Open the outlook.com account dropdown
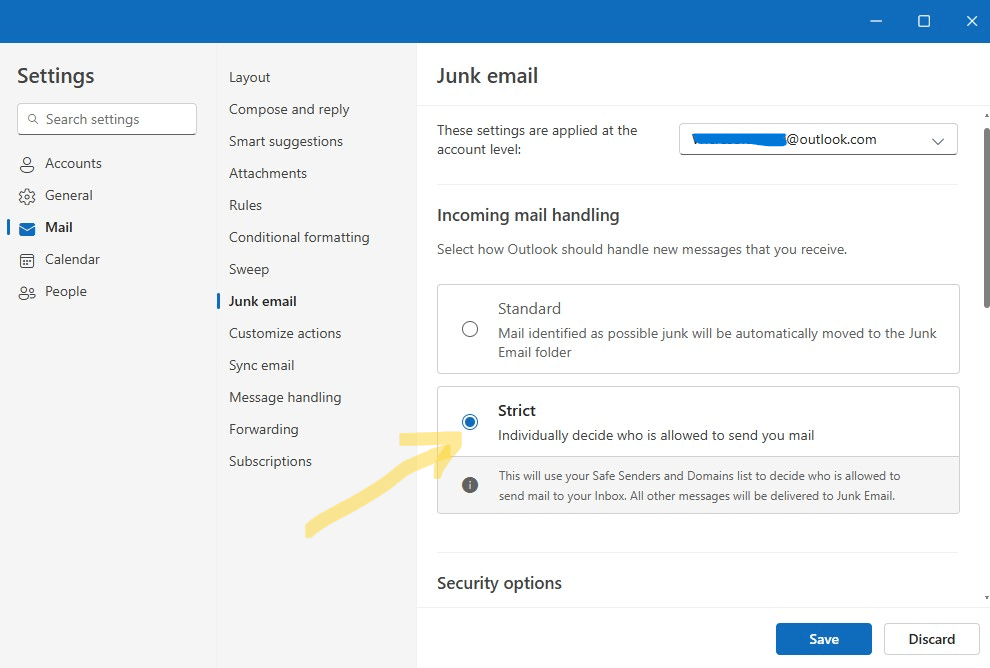990x668 pixels. pyautogui.click(x=818, y=140)
